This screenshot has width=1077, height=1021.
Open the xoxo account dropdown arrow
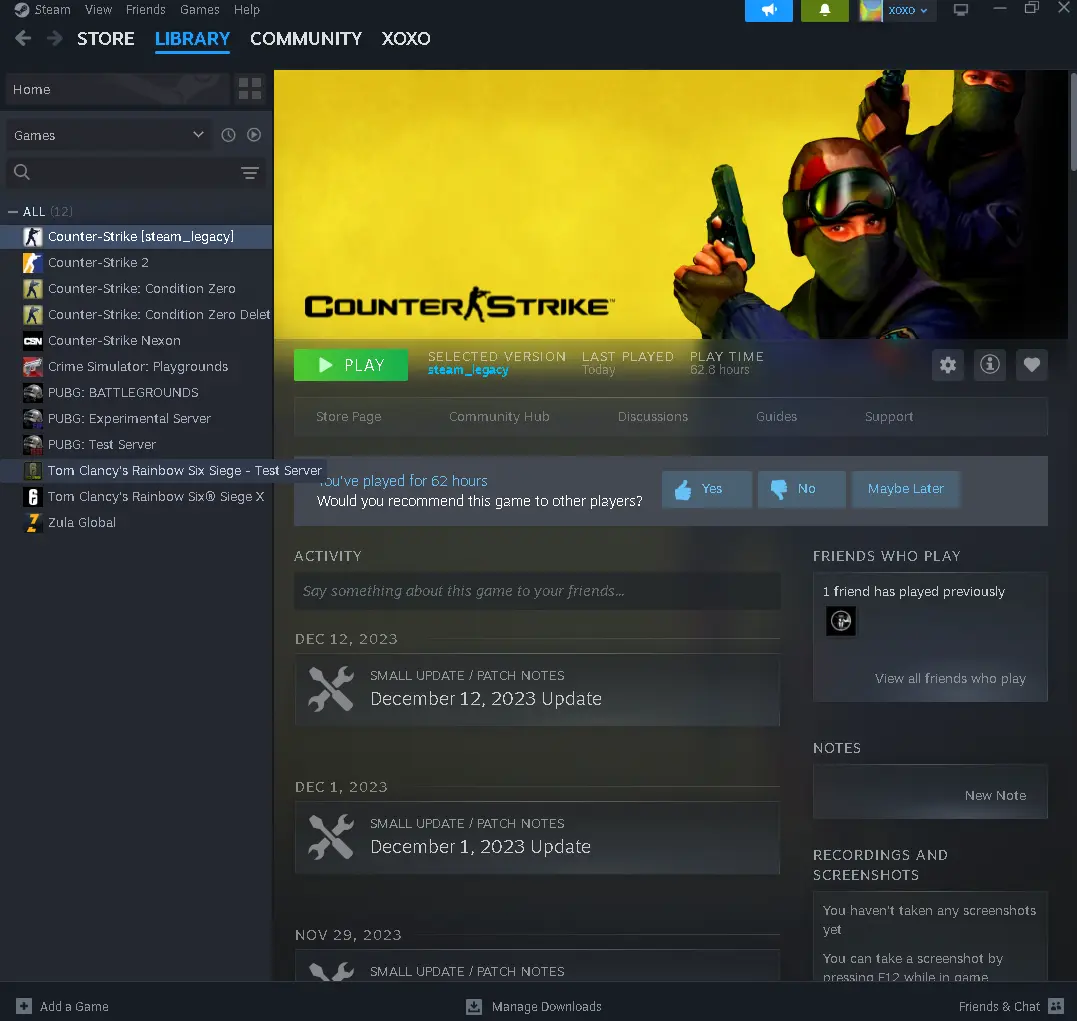pyautogui.click(x=924, y=10)
